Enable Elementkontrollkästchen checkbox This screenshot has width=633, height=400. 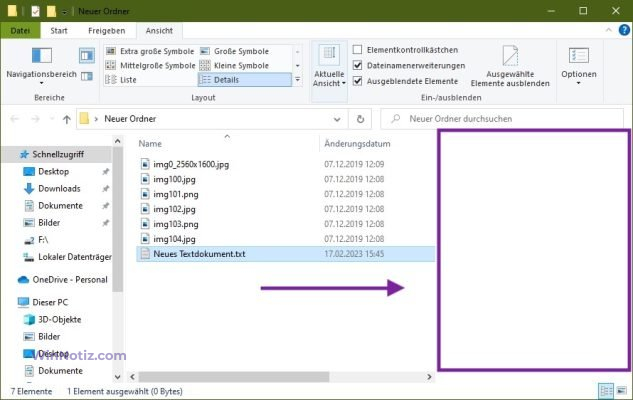(x=357, y=50)
